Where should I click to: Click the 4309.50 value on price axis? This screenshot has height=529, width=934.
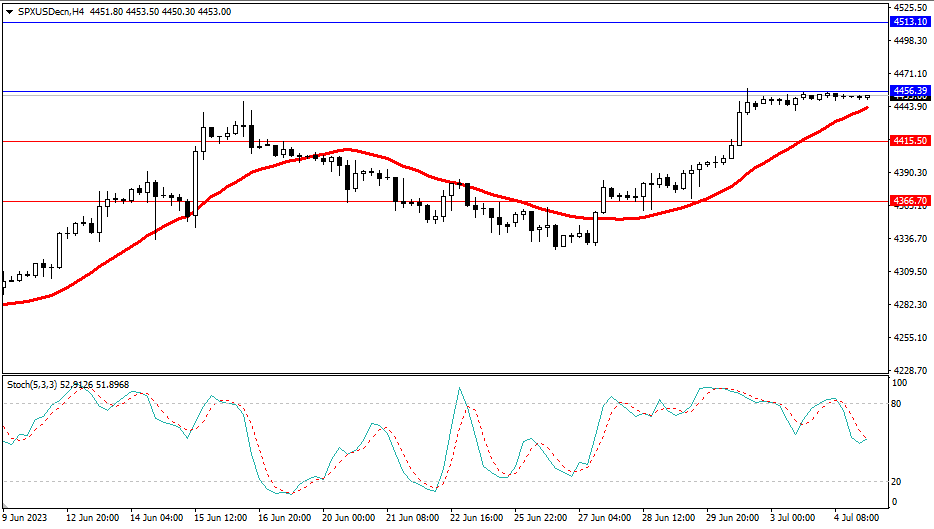[x=909, y=271]
